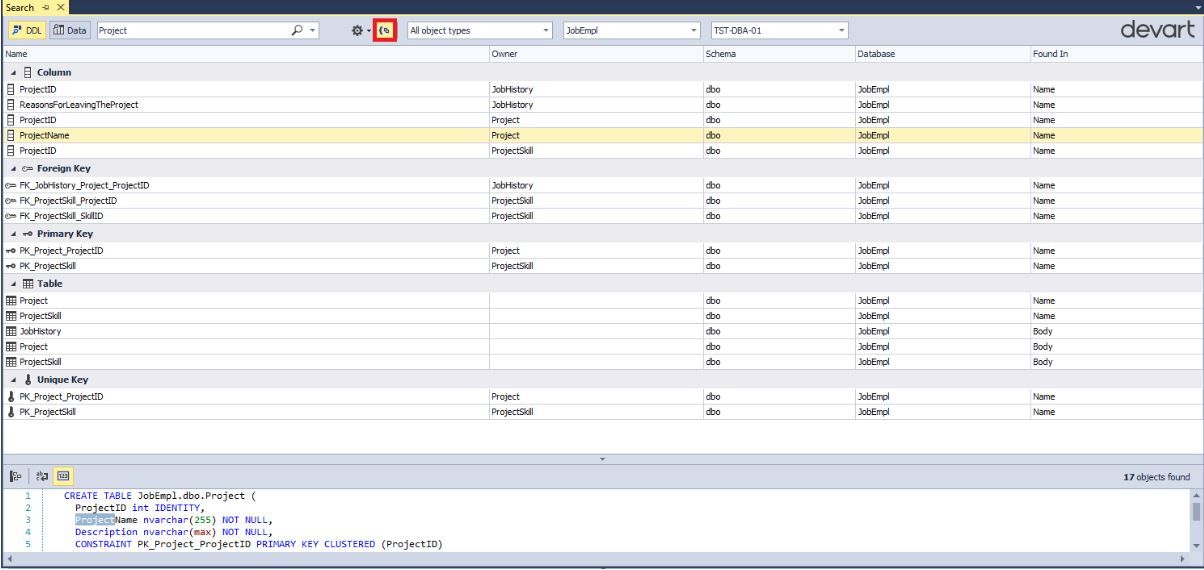Viewport: 1204px width, 570px height.
Task: Sort by the Name column header
Action: (245, 52)
